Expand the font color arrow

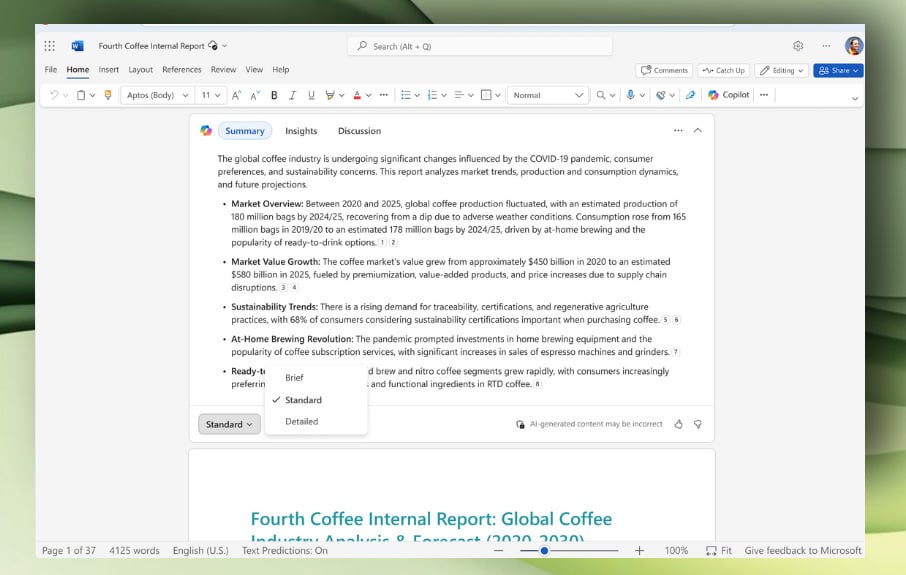pos(369,95)
